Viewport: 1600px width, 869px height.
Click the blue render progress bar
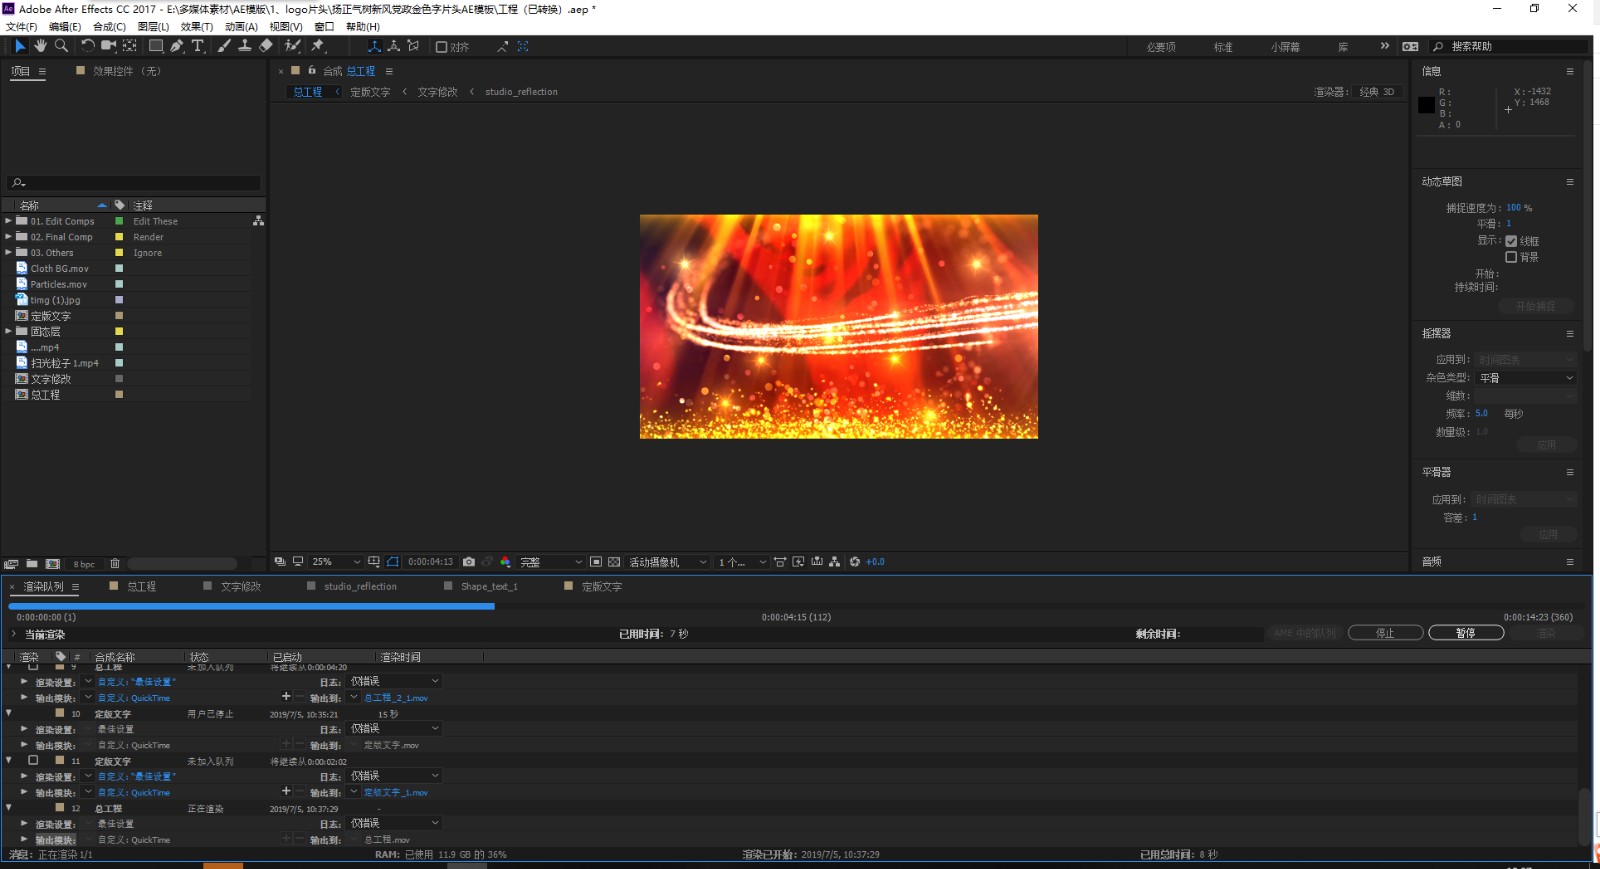[251, 606]
